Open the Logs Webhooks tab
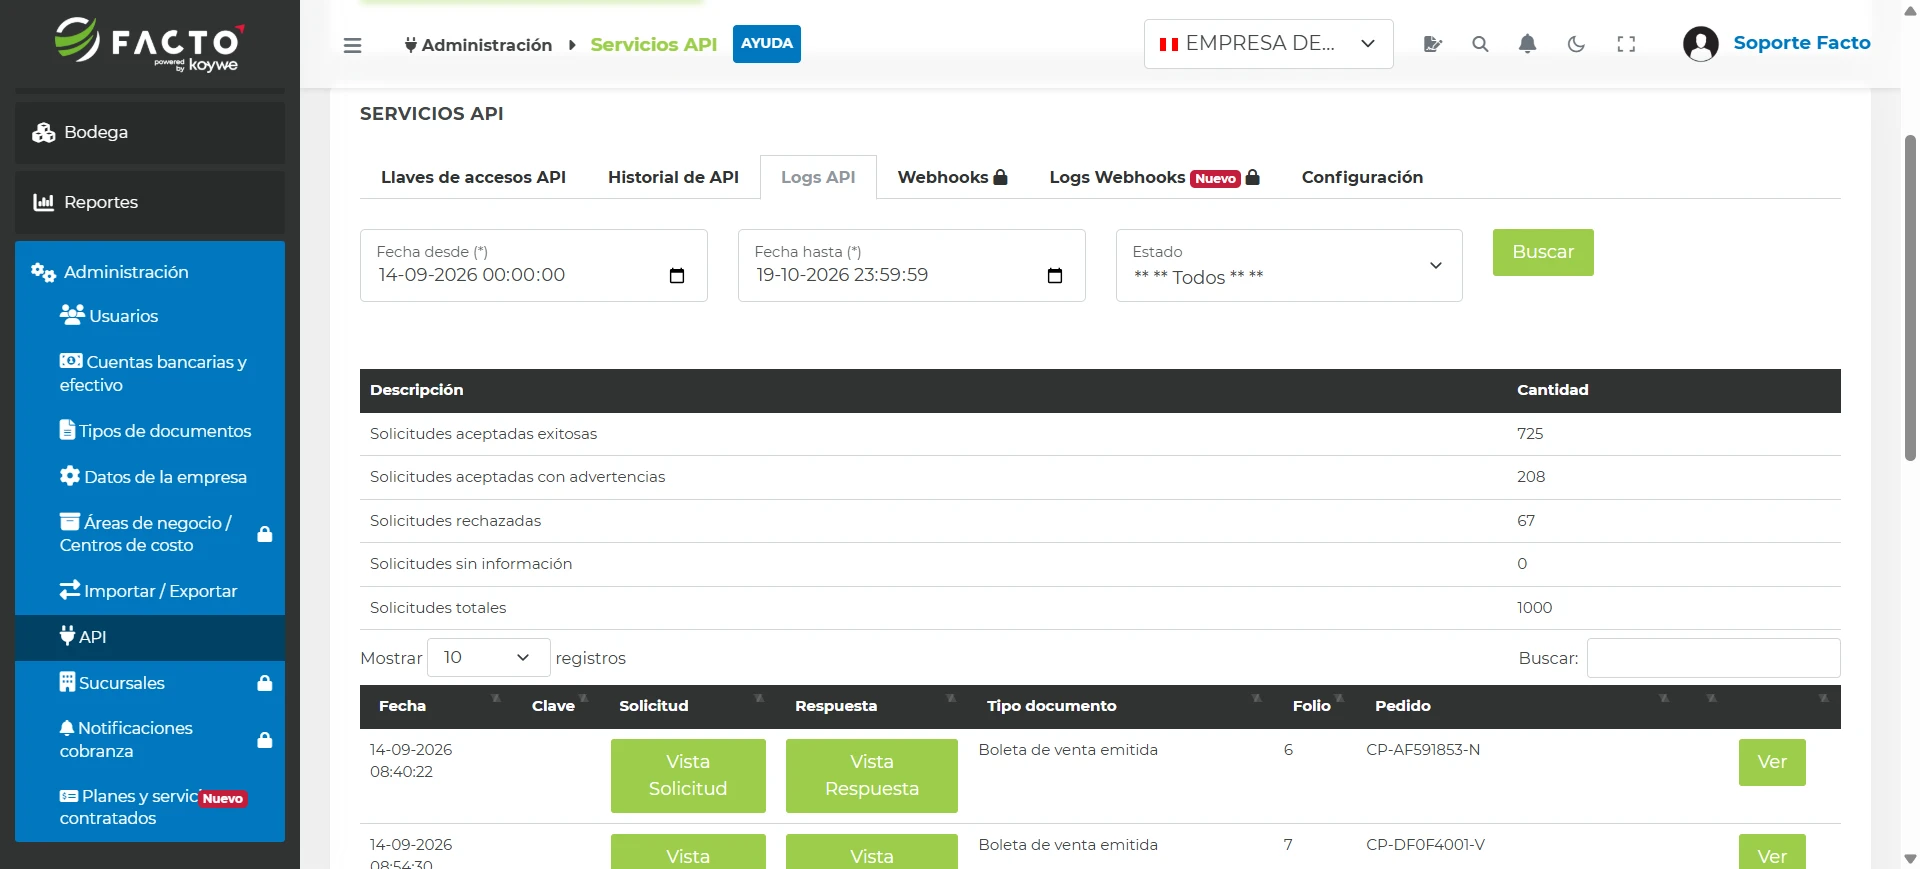1920x869 pixels. click(1154, 177)
